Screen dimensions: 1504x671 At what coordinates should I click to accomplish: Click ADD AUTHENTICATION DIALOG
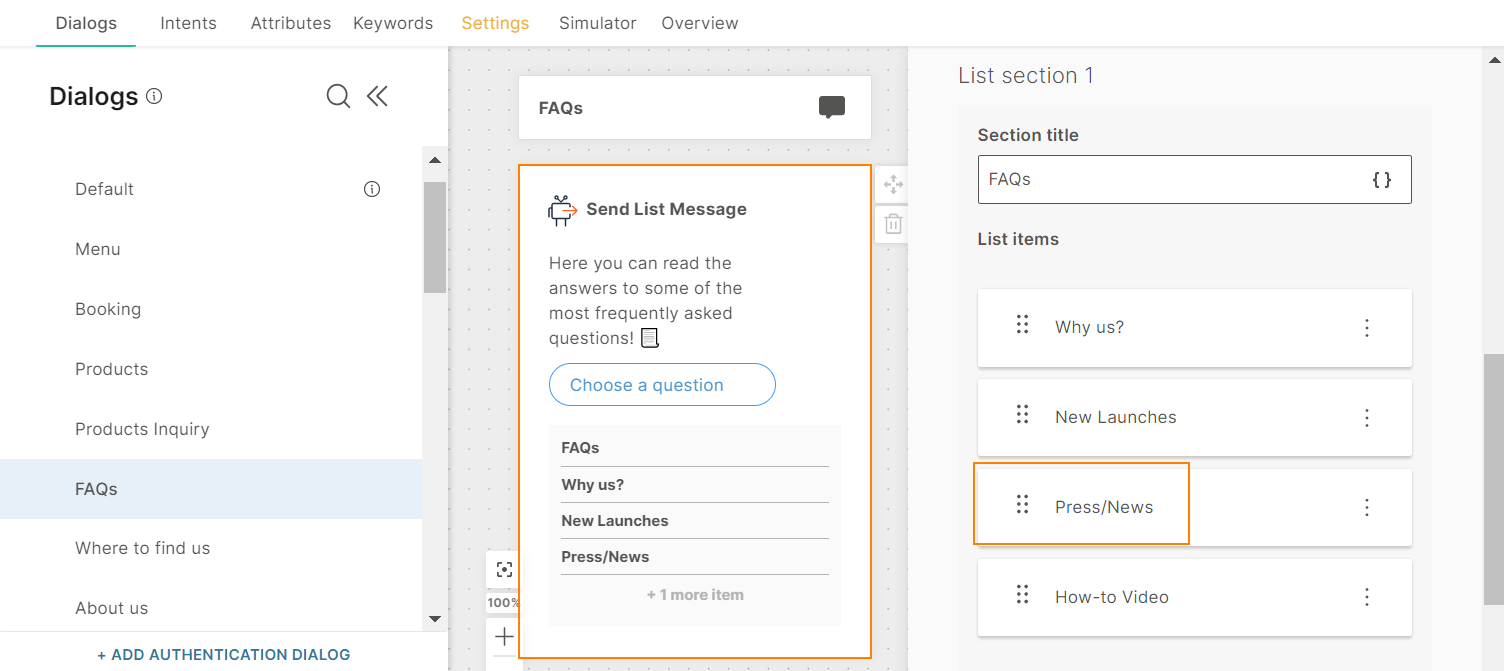[223, 654]
